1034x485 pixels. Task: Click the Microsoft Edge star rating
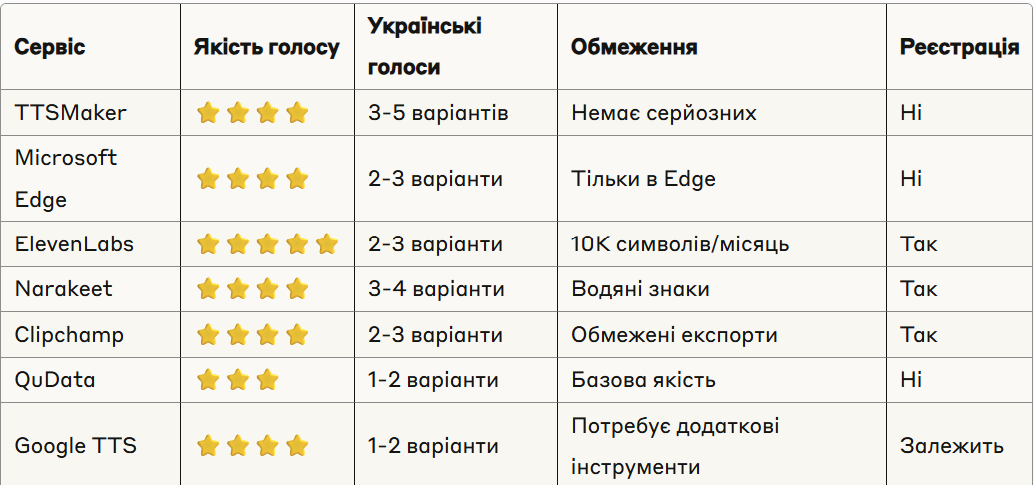click(253, 179)
